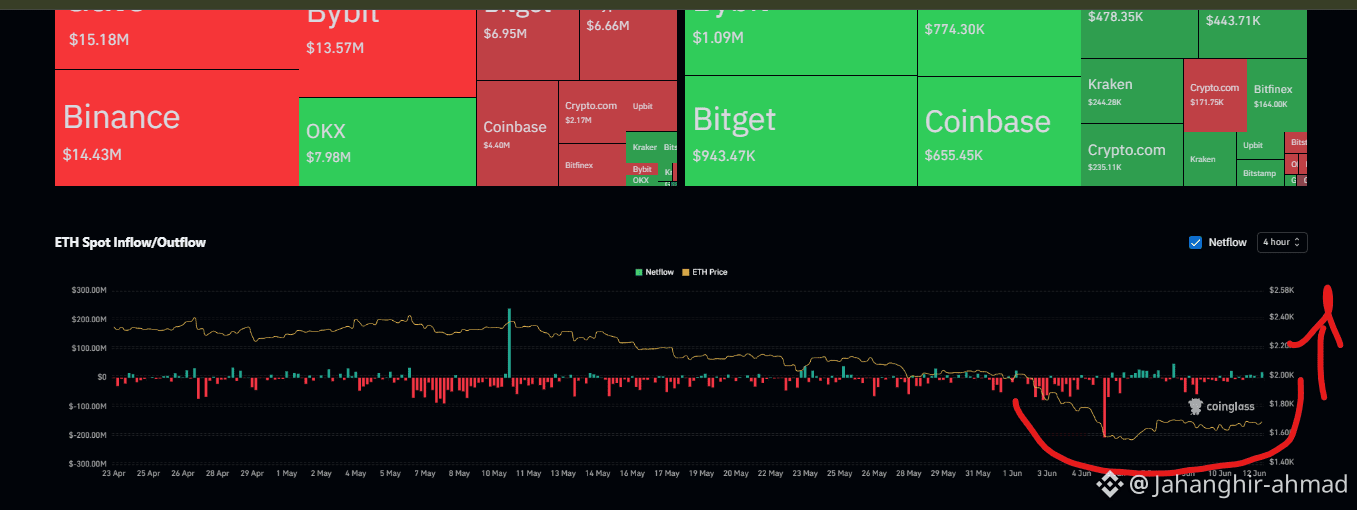Toggle the ETH Price legend item
1357x510 pixels.
[704, 272]
